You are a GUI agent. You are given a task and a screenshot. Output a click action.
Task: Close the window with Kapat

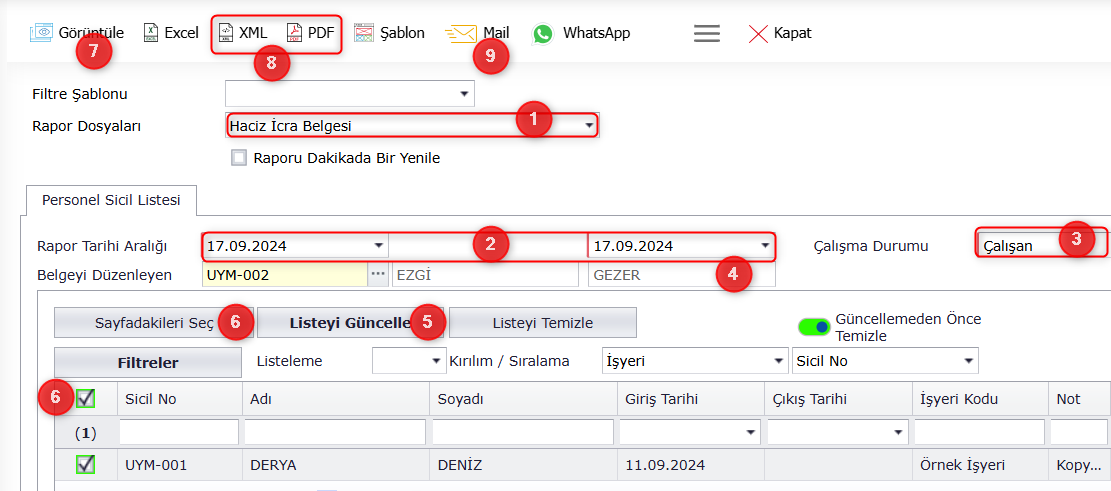pos(779,33)
